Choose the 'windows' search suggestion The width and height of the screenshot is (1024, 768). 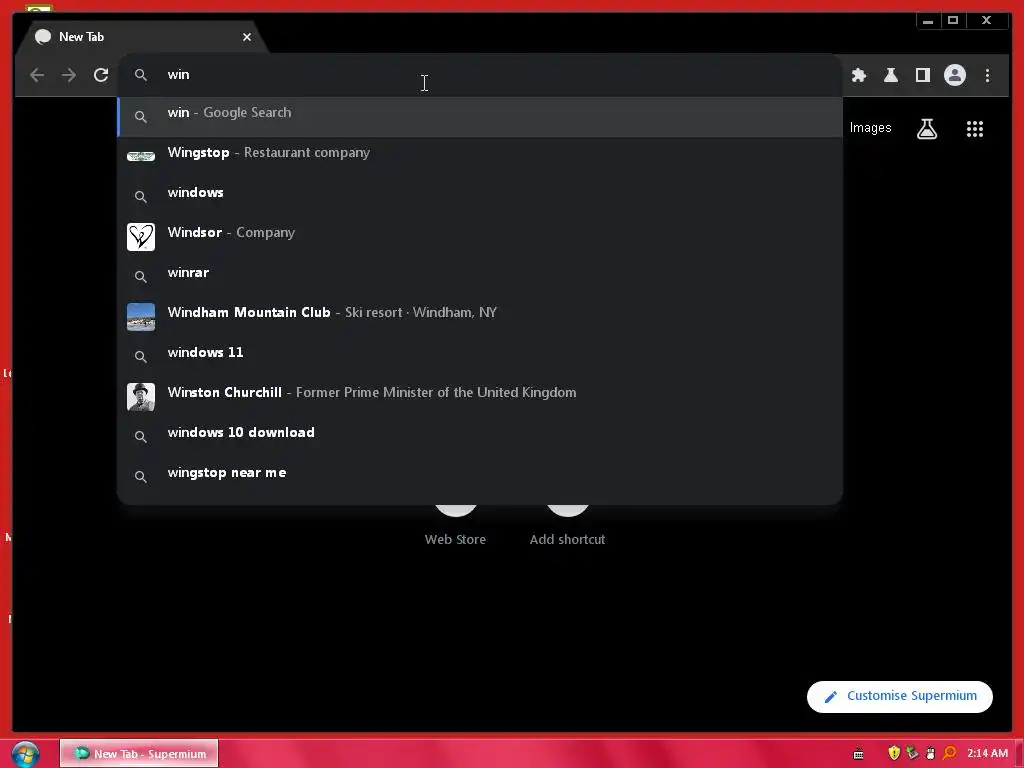(480, 196)
